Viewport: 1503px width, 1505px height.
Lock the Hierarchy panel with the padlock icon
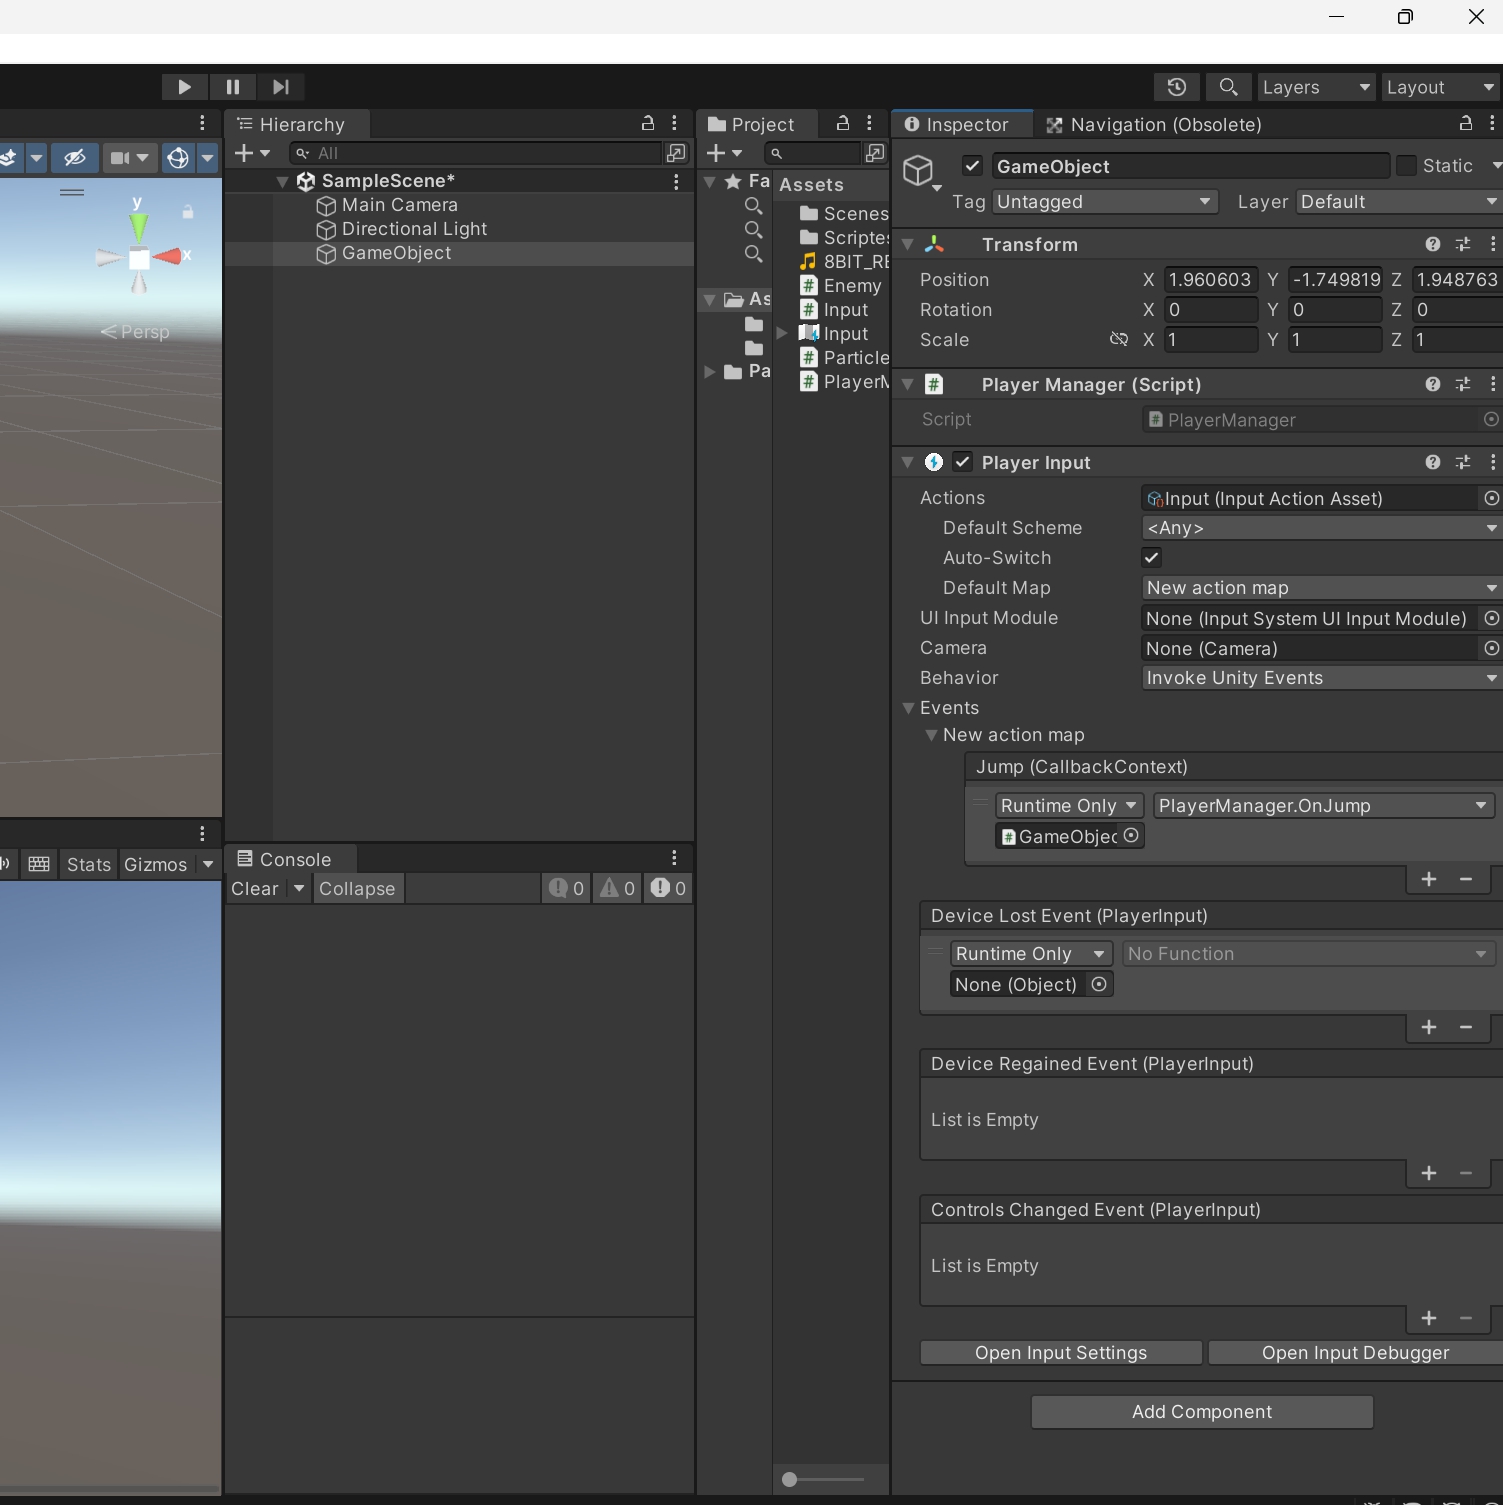[647, 123]
